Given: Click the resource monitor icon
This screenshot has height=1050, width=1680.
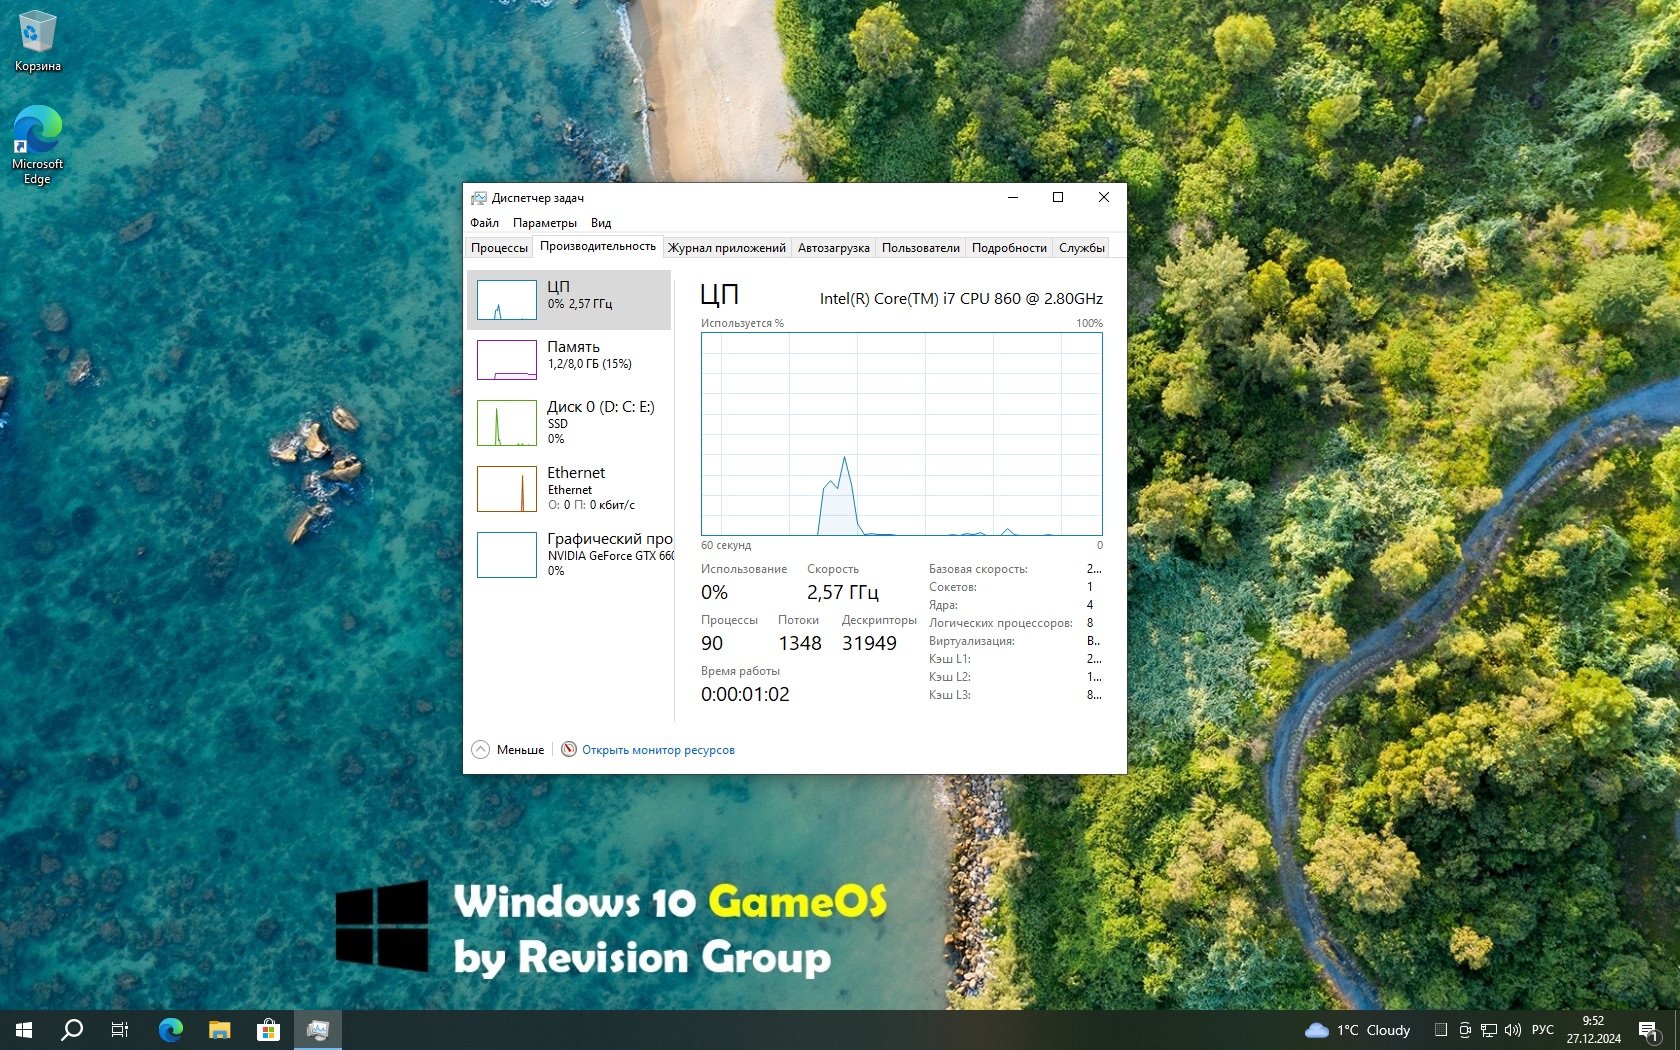Looking at the screenshot, I should 569,749.
